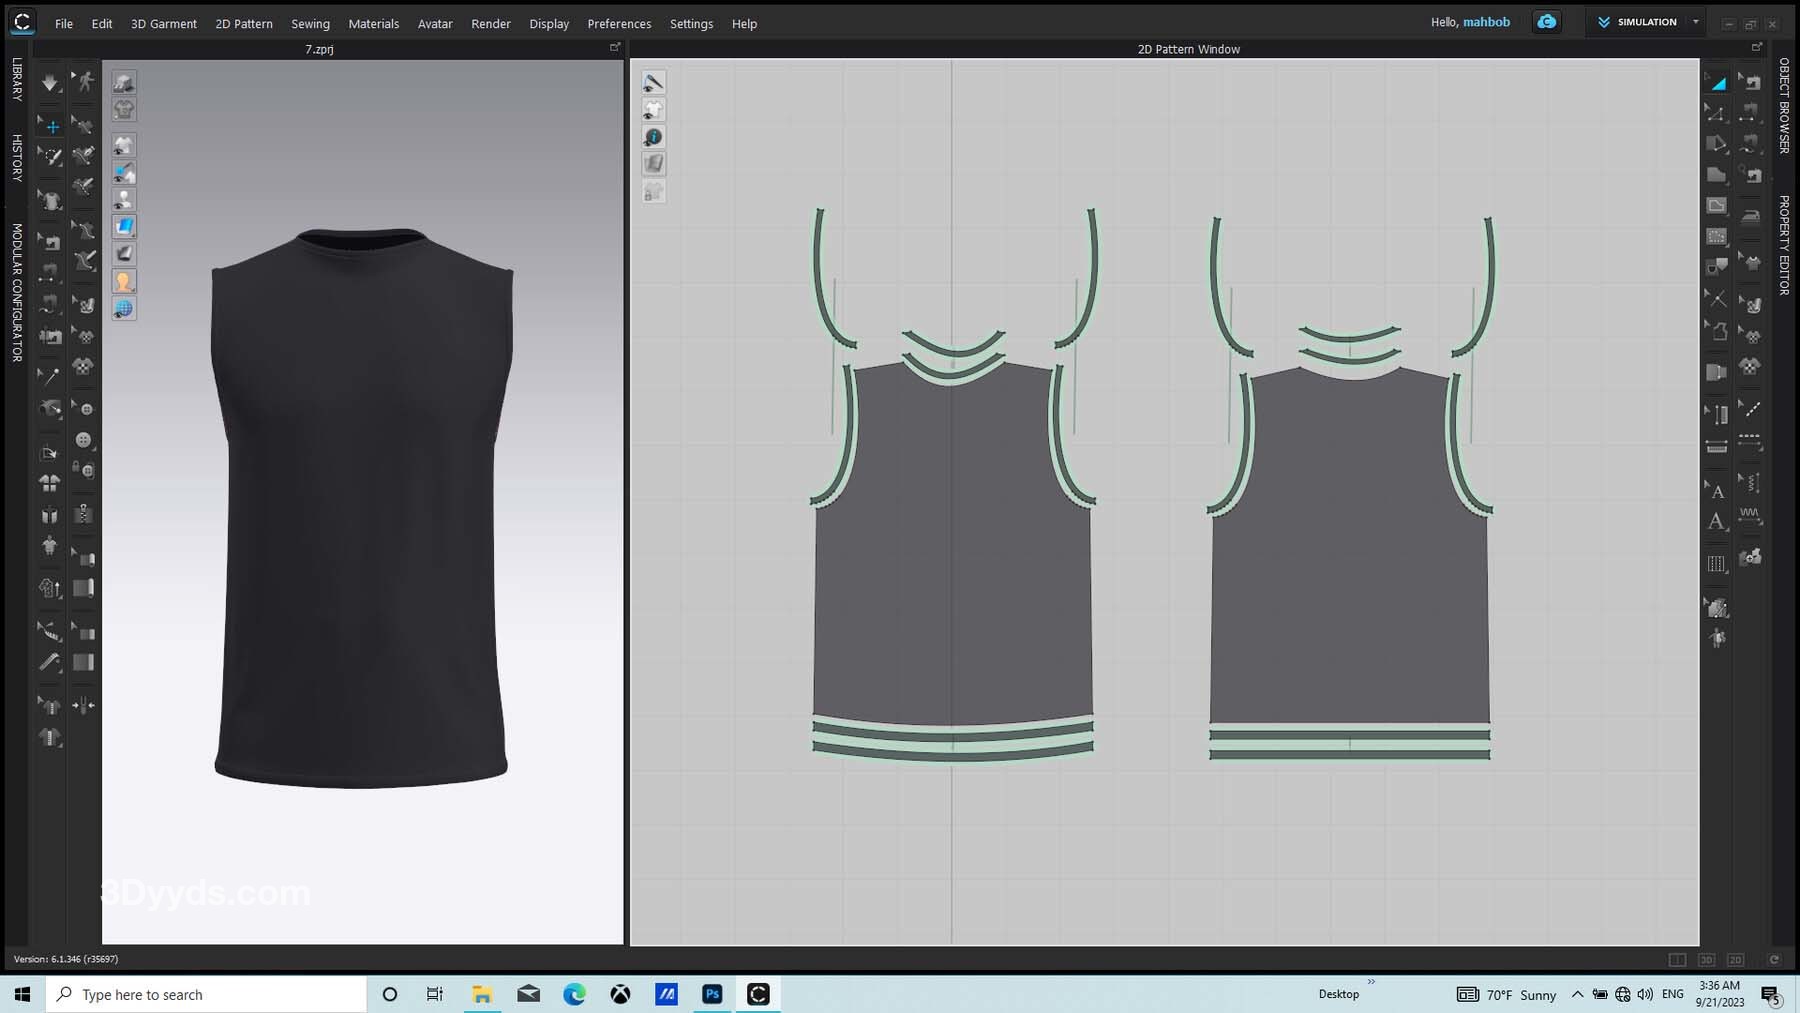
Task: Click the Pin tool in 3D toolbar
Action: coord(49,376)
